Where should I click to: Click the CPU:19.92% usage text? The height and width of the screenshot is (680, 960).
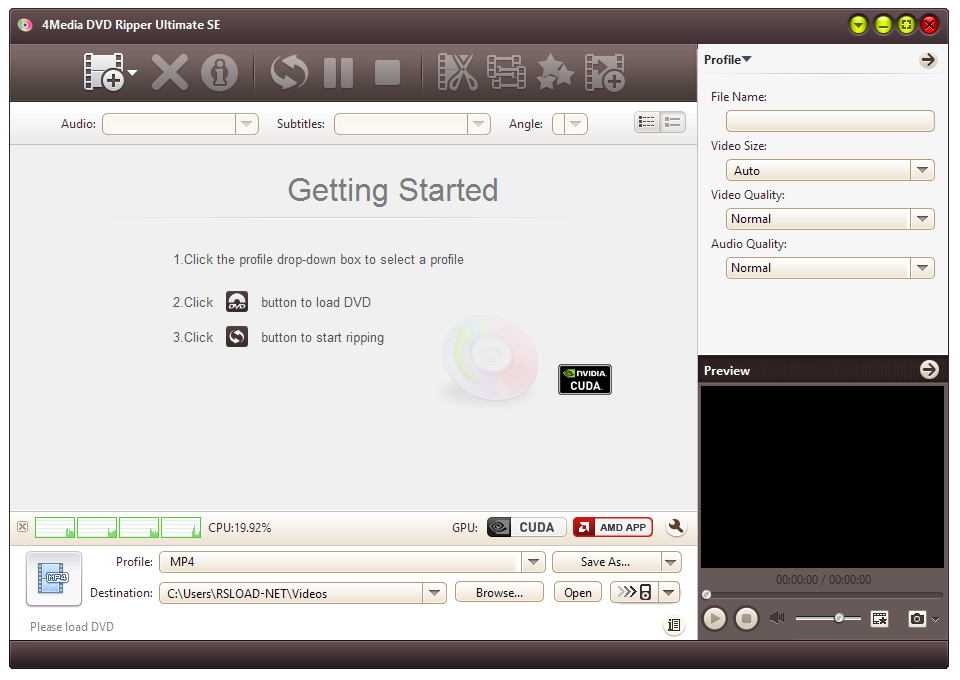239,527
